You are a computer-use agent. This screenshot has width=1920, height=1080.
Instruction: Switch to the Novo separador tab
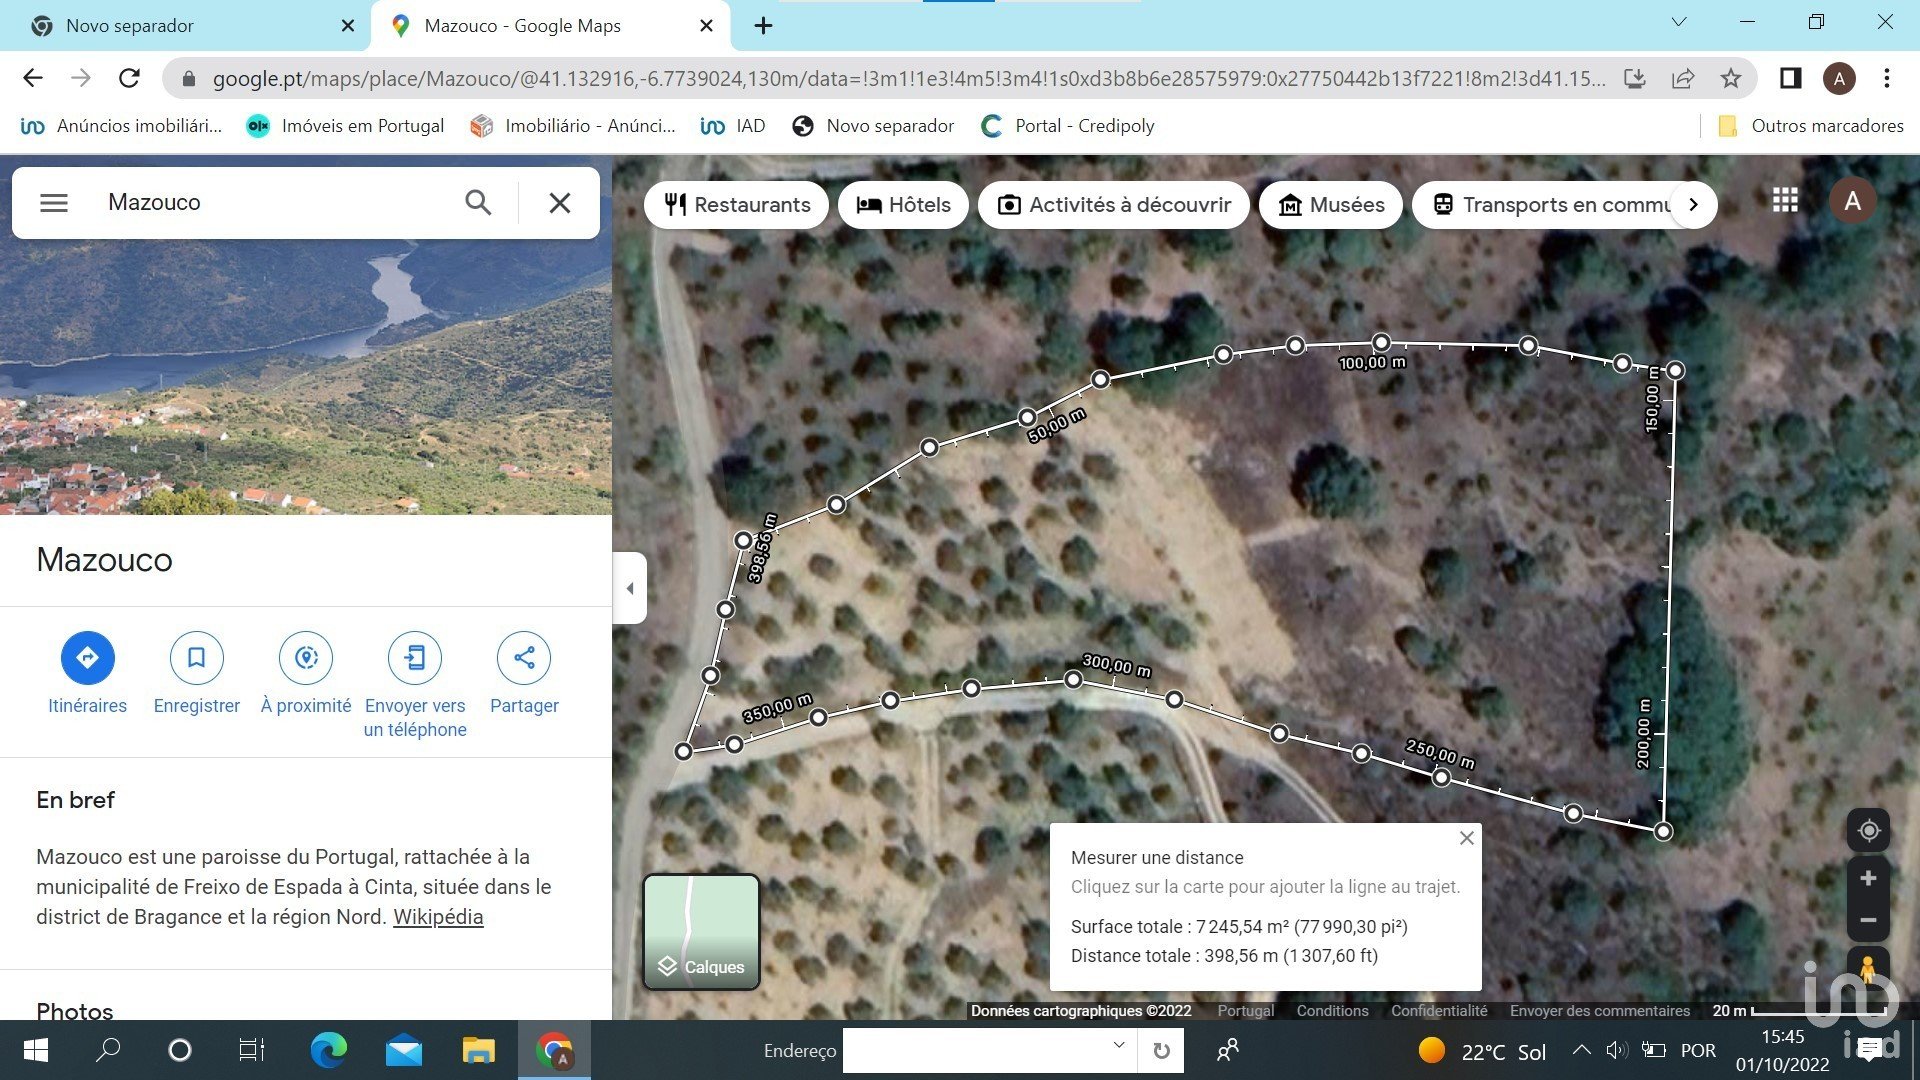(x=130, y=26)
